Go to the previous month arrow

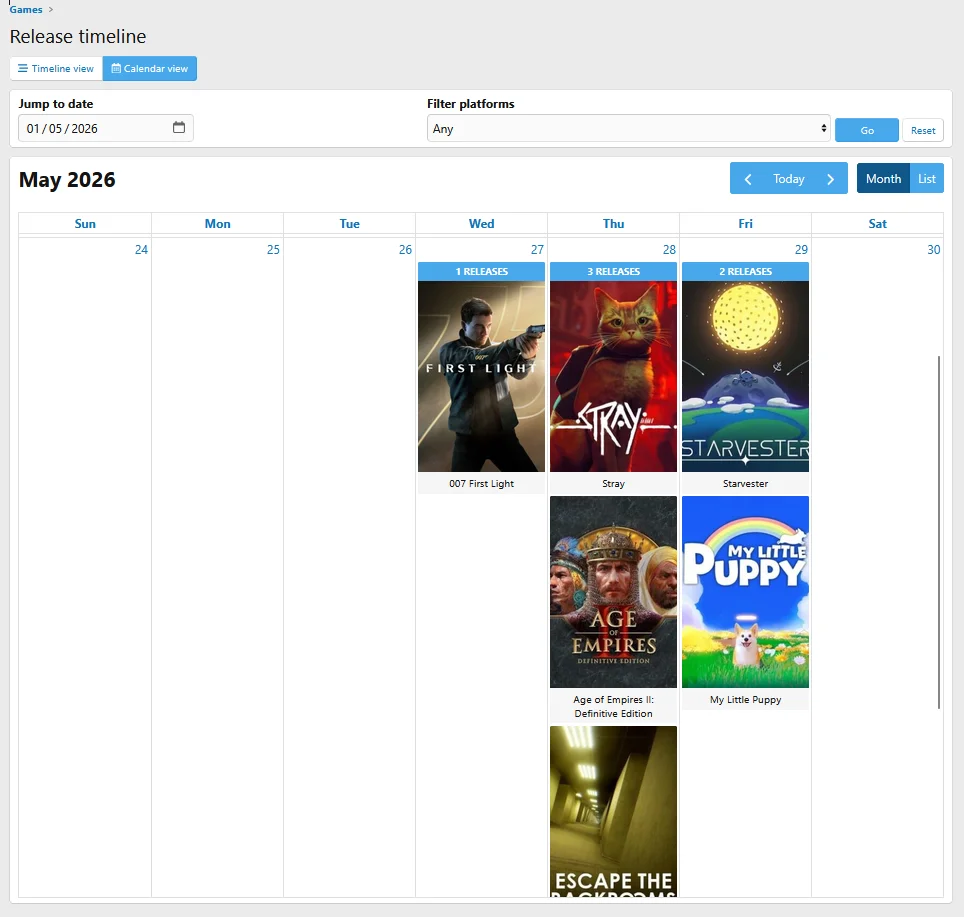pos(748,179)
